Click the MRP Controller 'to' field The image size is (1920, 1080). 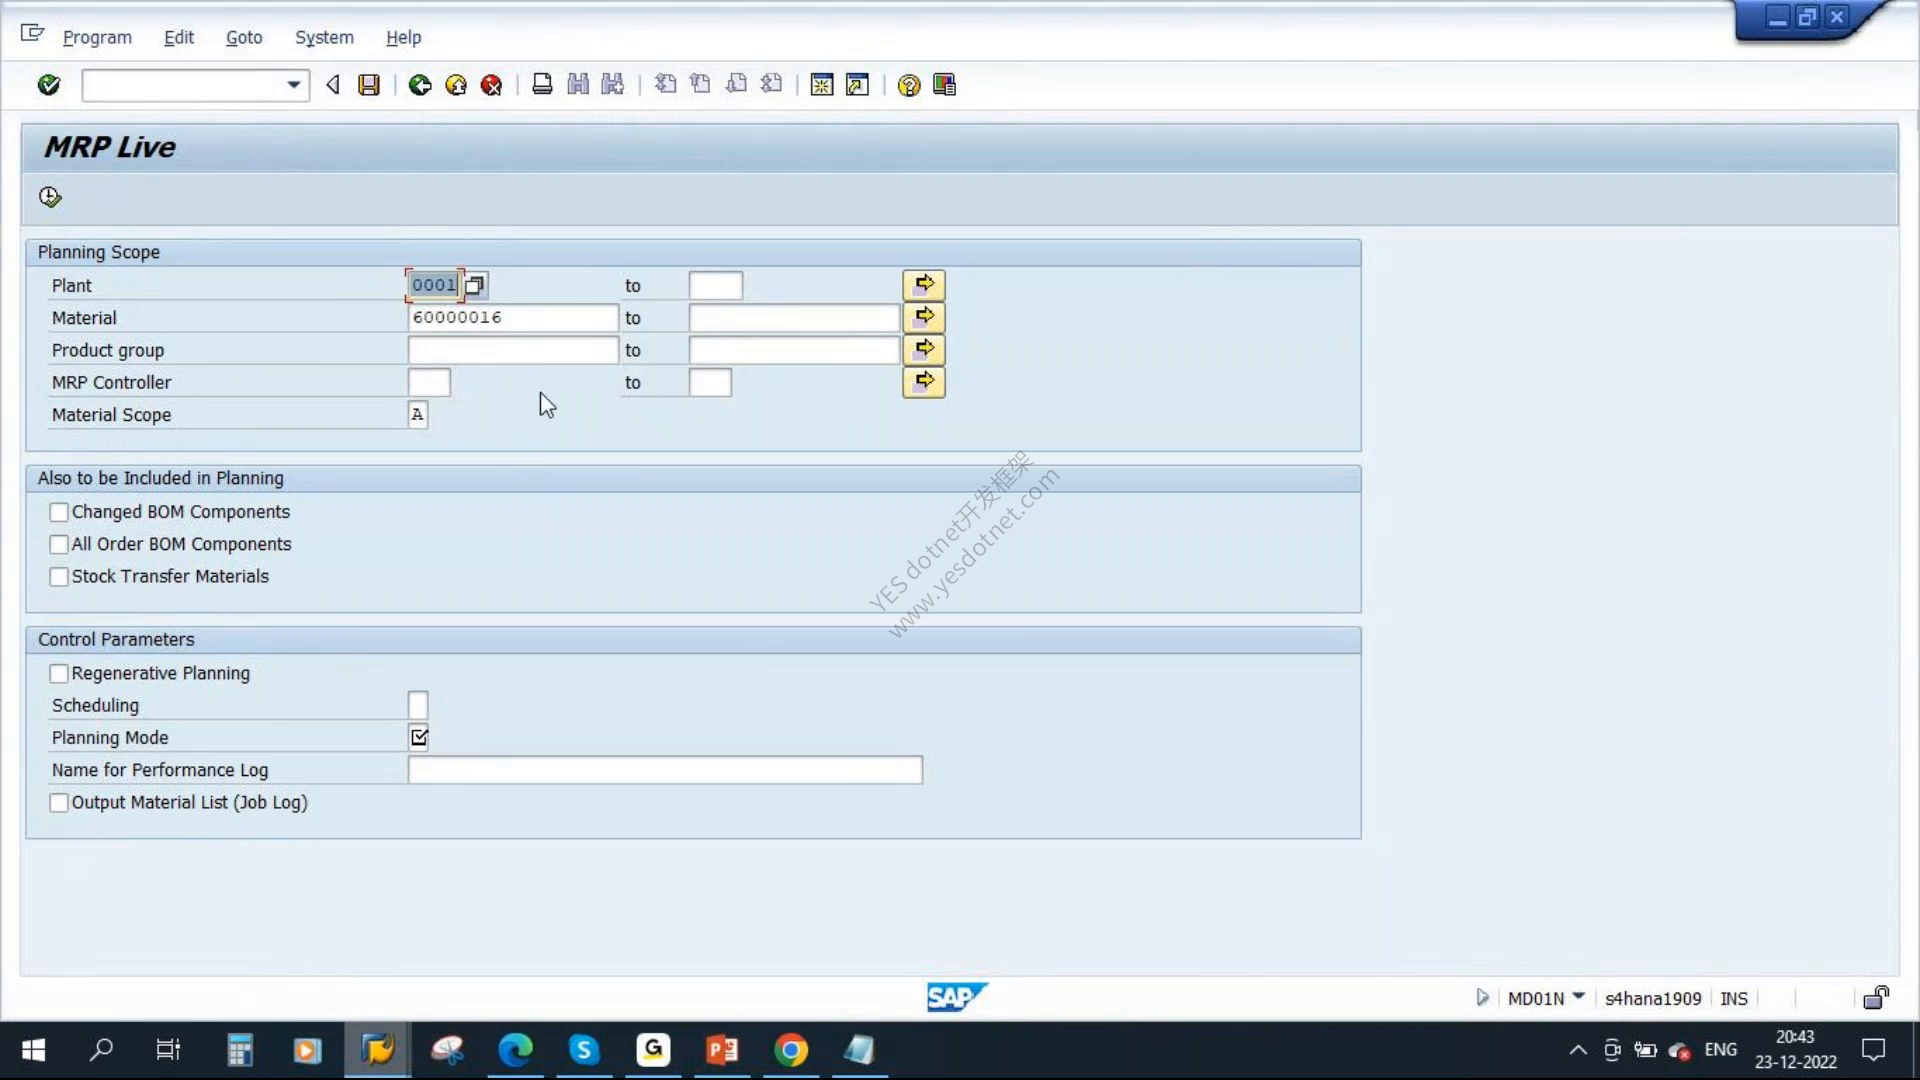(710, 383)
